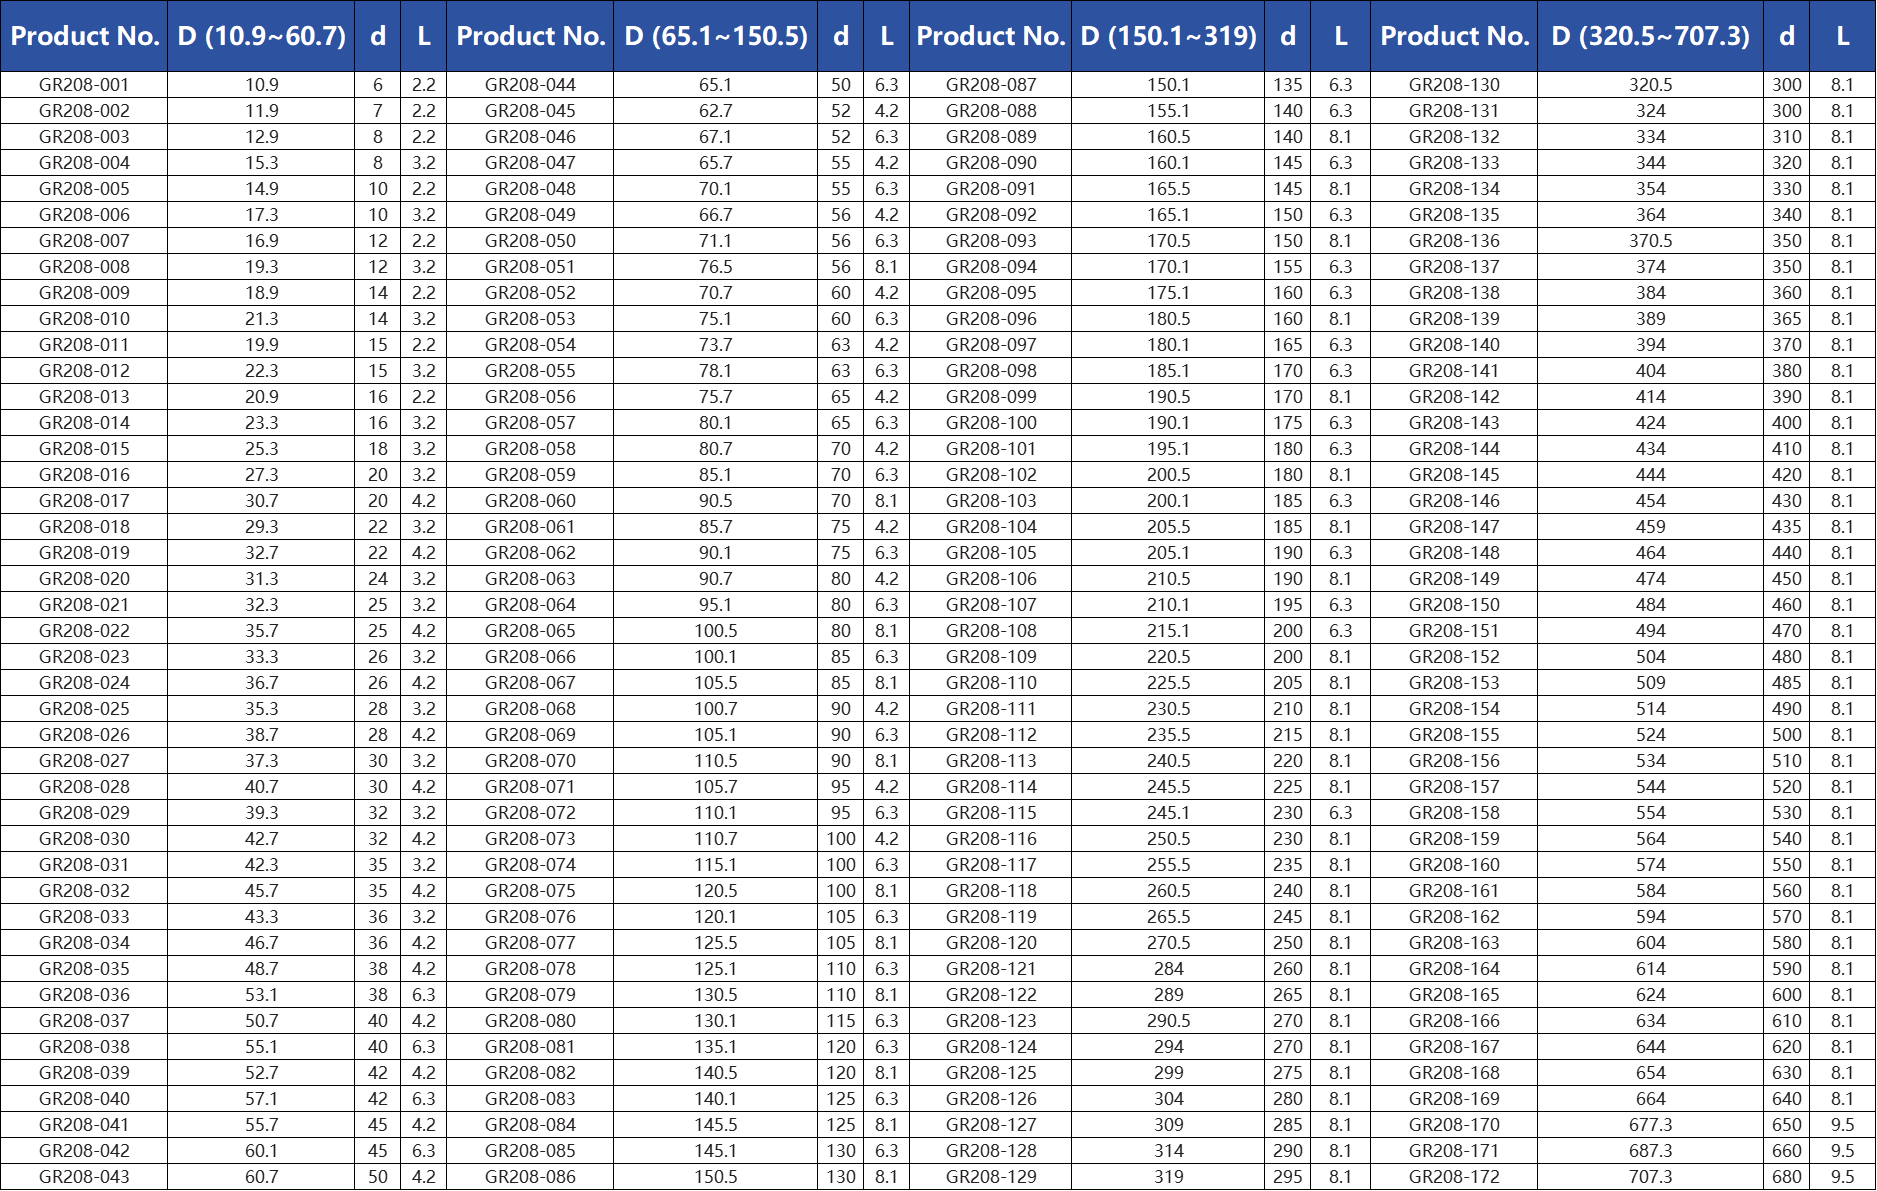Select L value 9.5 in GR208-171 row
Viewport: 1877px width, 1191px height.
[1842, 1151]
